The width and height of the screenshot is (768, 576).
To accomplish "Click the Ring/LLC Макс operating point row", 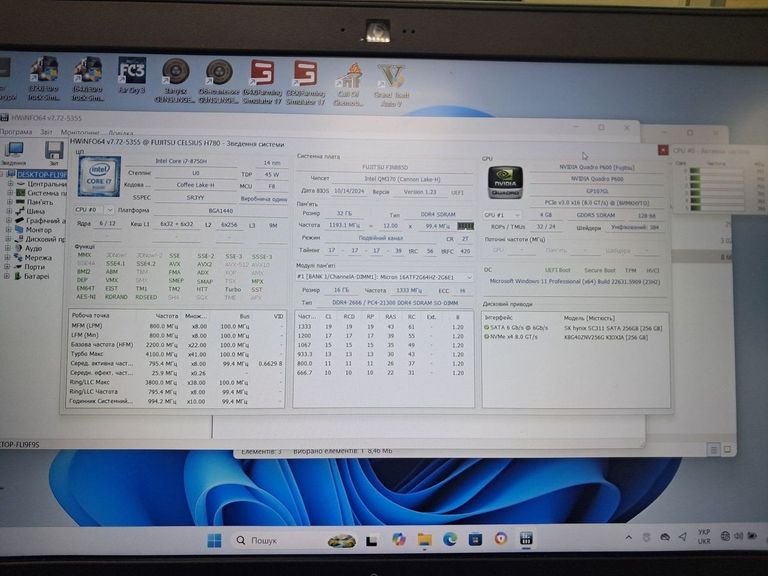I will click(x=176, y=383).
